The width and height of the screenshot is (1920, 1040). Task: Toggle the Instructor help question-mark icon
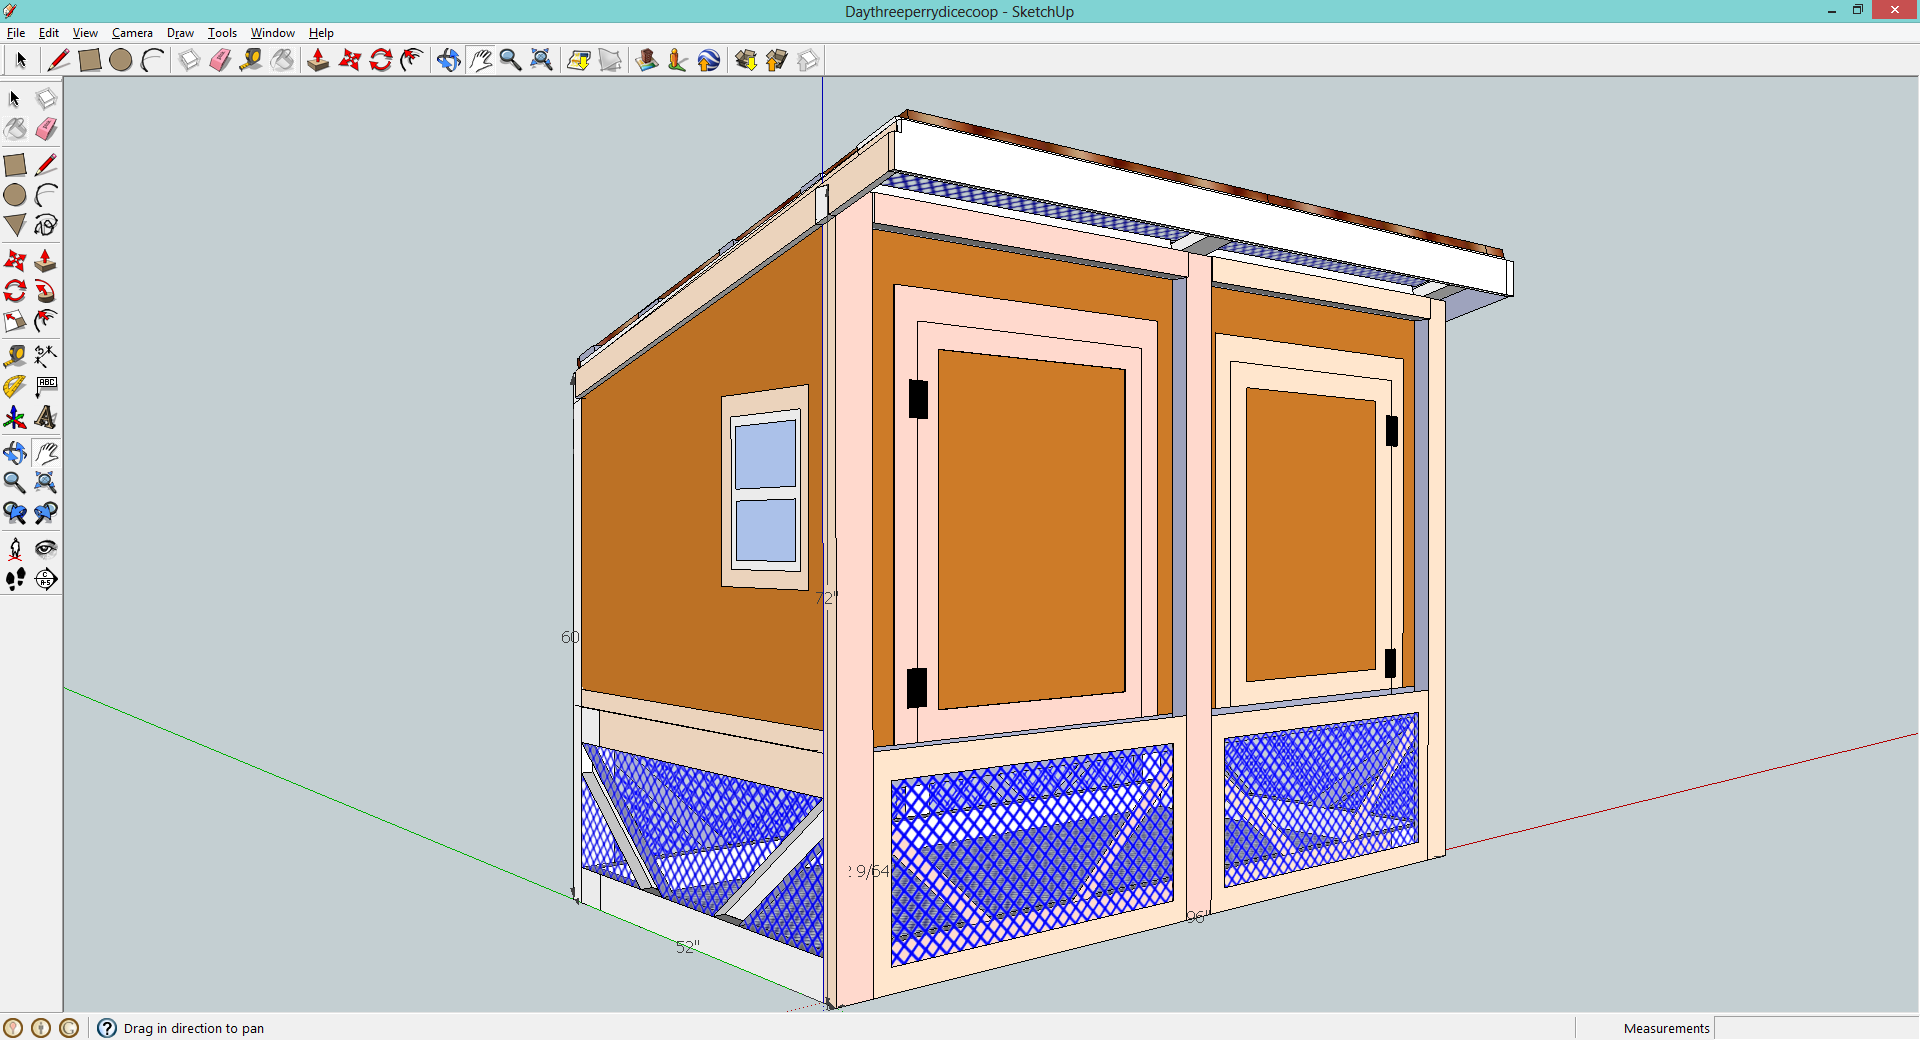[x=107, y=1028]
